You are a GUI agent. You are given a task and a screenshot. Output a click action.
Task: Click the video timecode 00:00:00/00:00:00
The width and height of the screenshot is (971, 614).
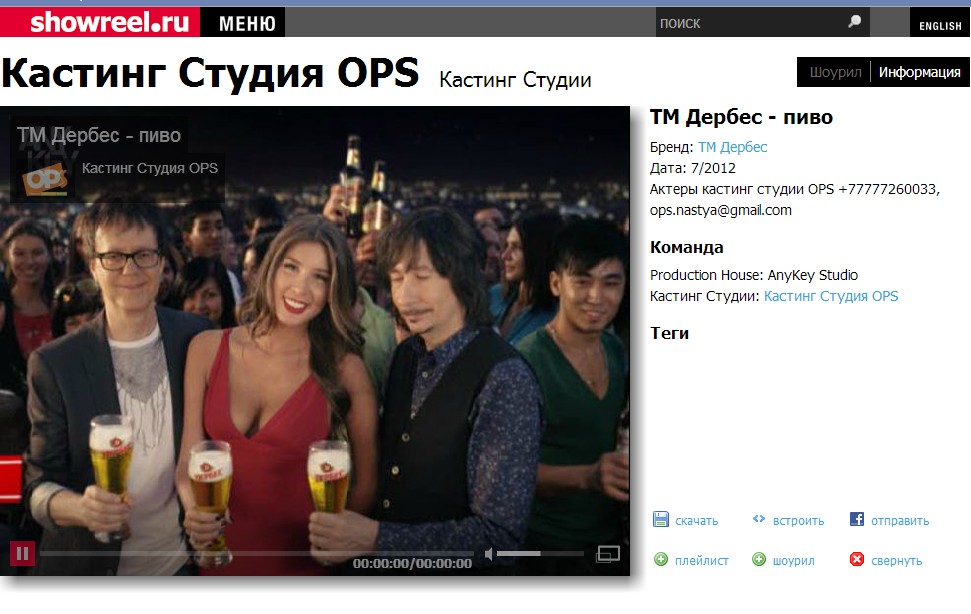412,564
